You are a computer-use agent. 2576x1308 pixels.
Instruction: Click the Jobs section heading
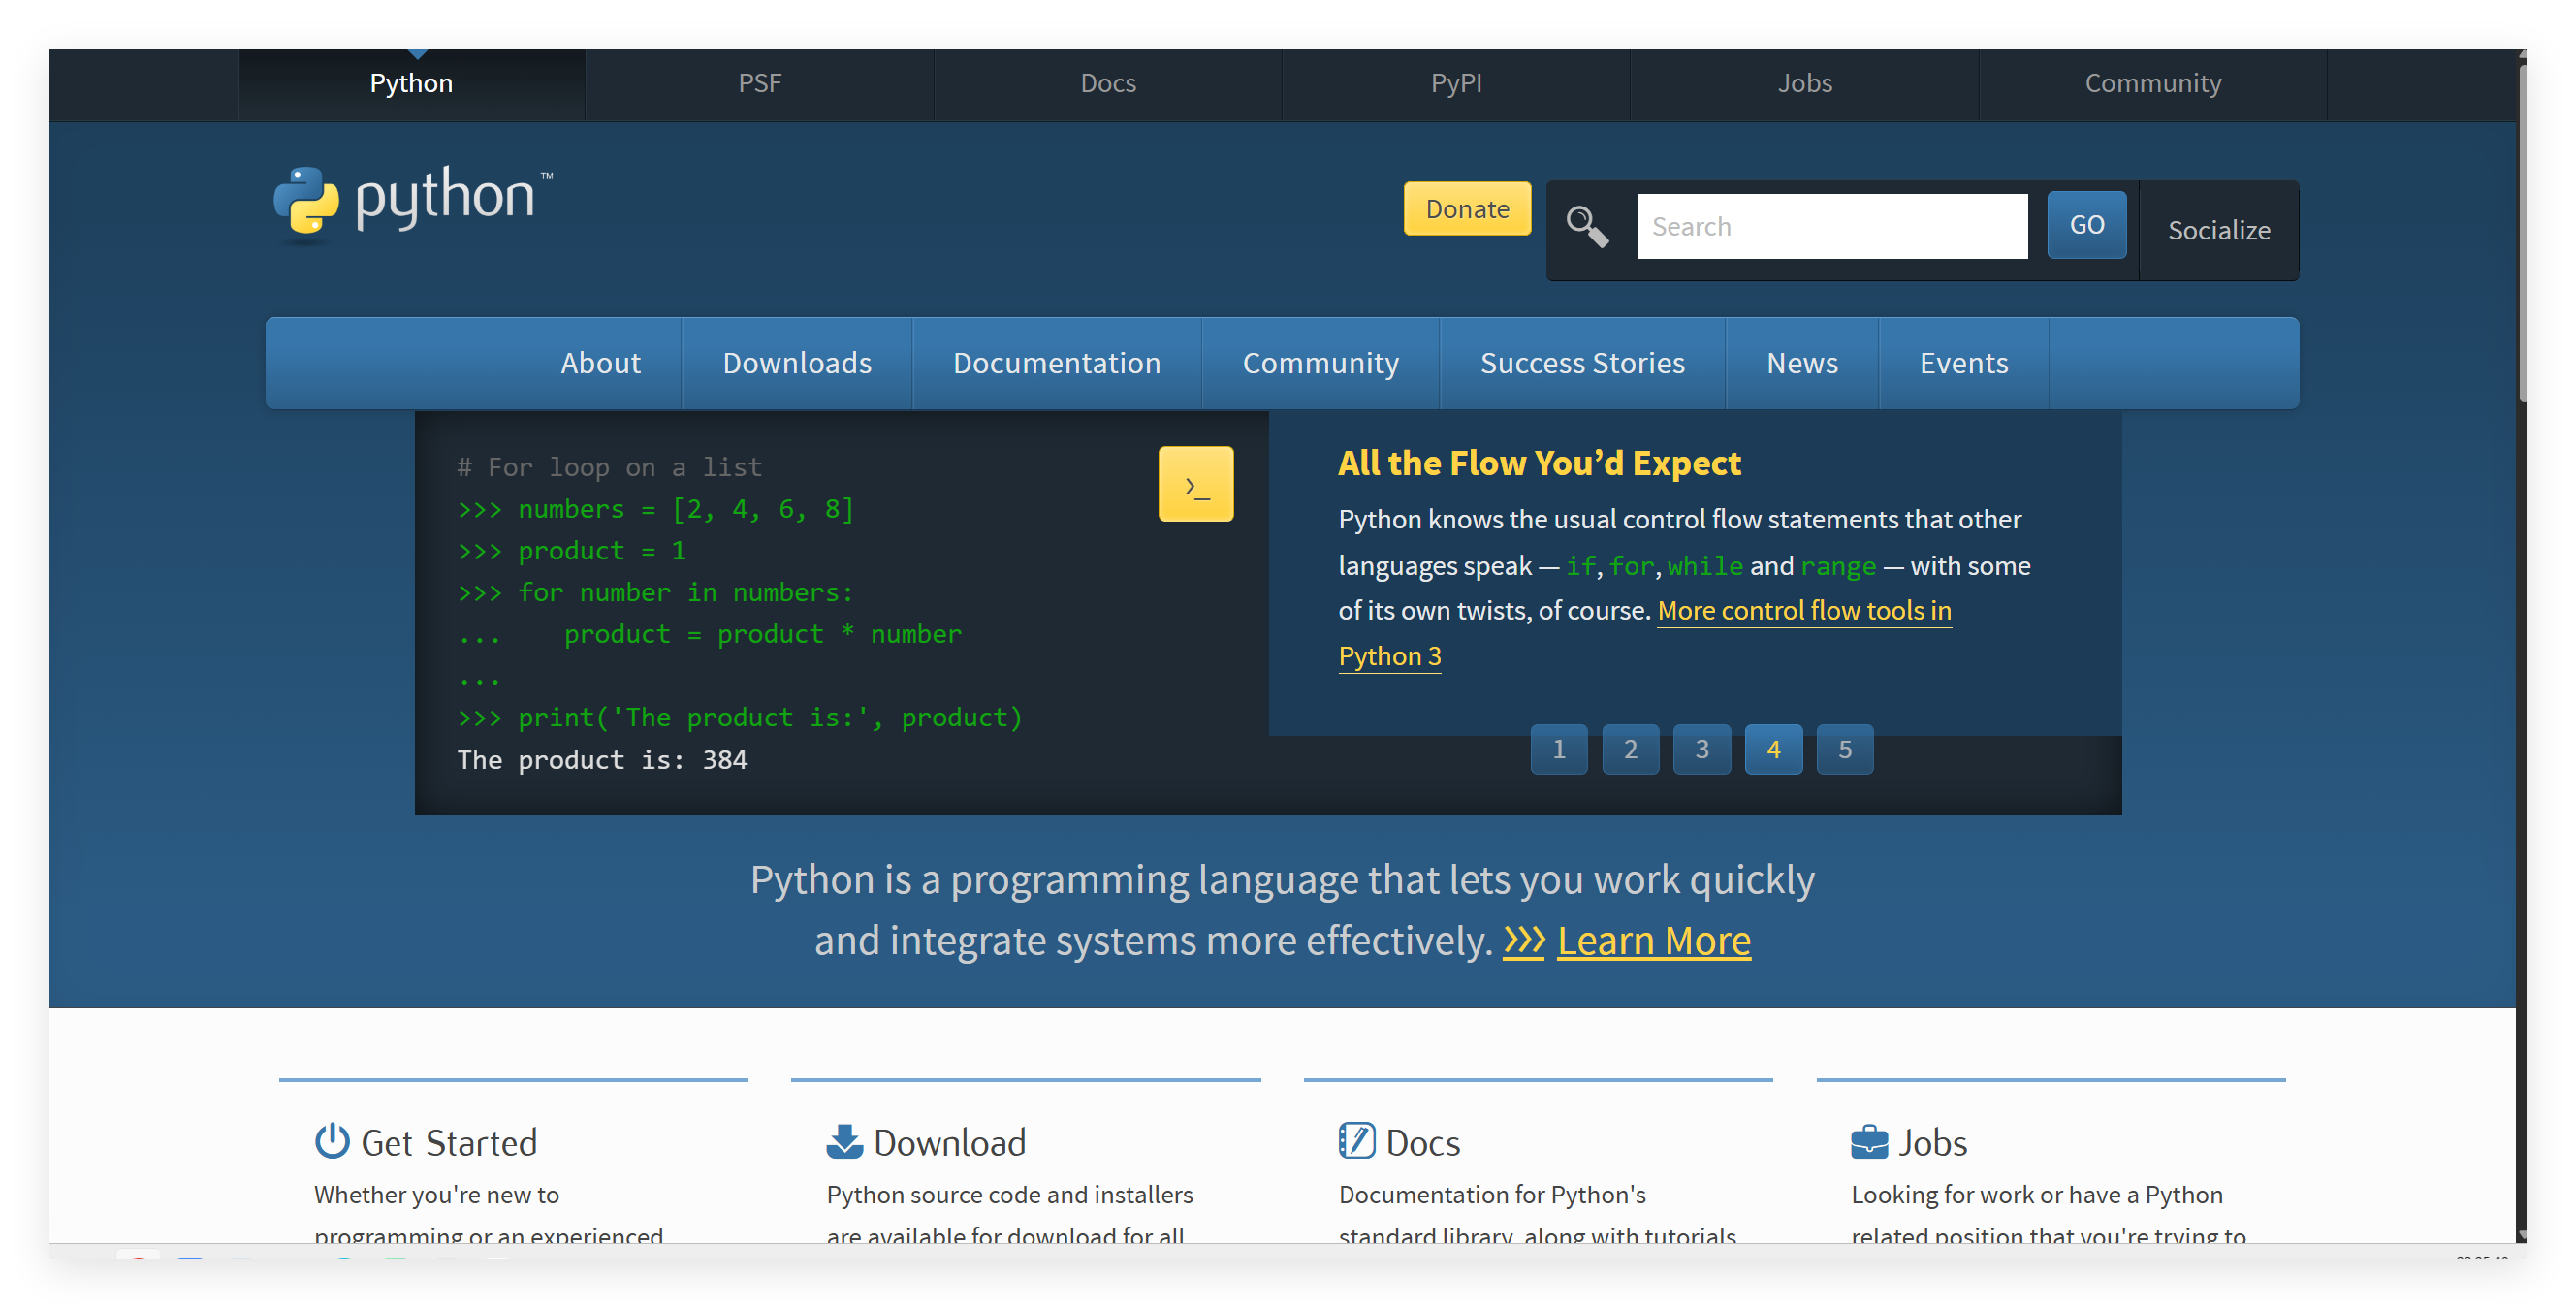(1932, 1142)
